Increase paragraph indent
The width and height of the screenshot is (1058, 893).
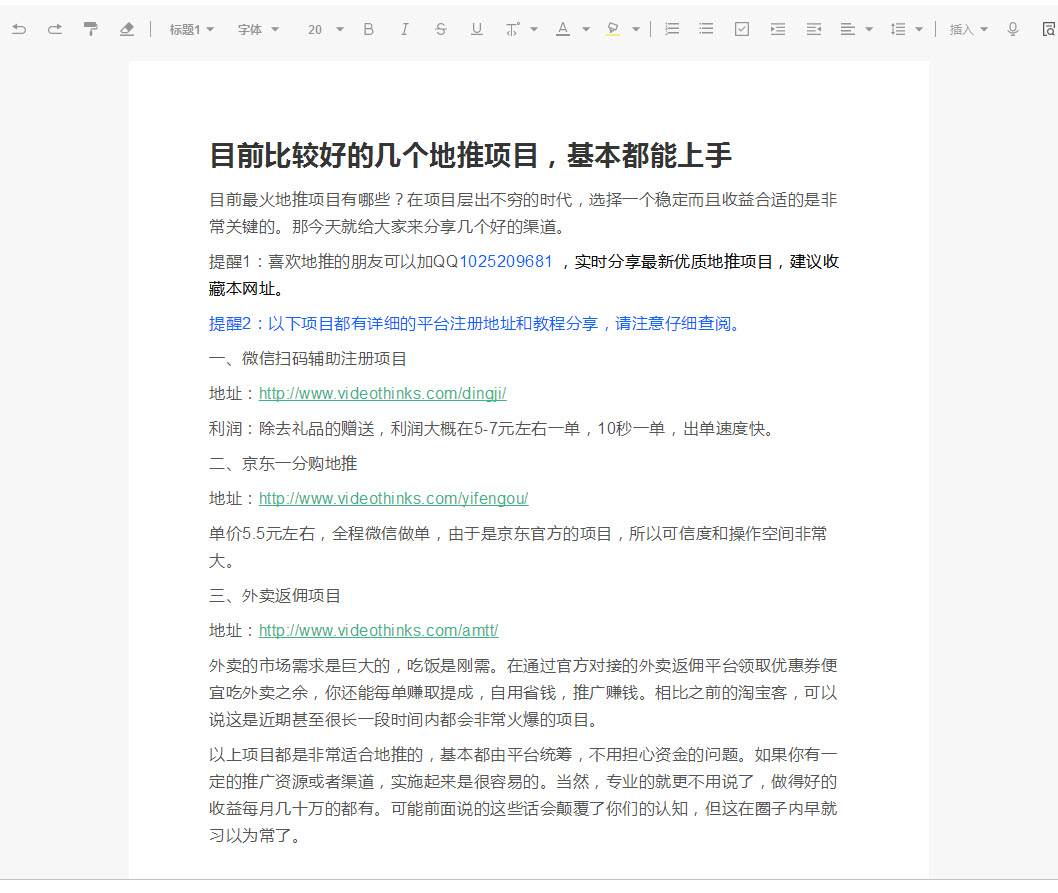tap(778, 29)
